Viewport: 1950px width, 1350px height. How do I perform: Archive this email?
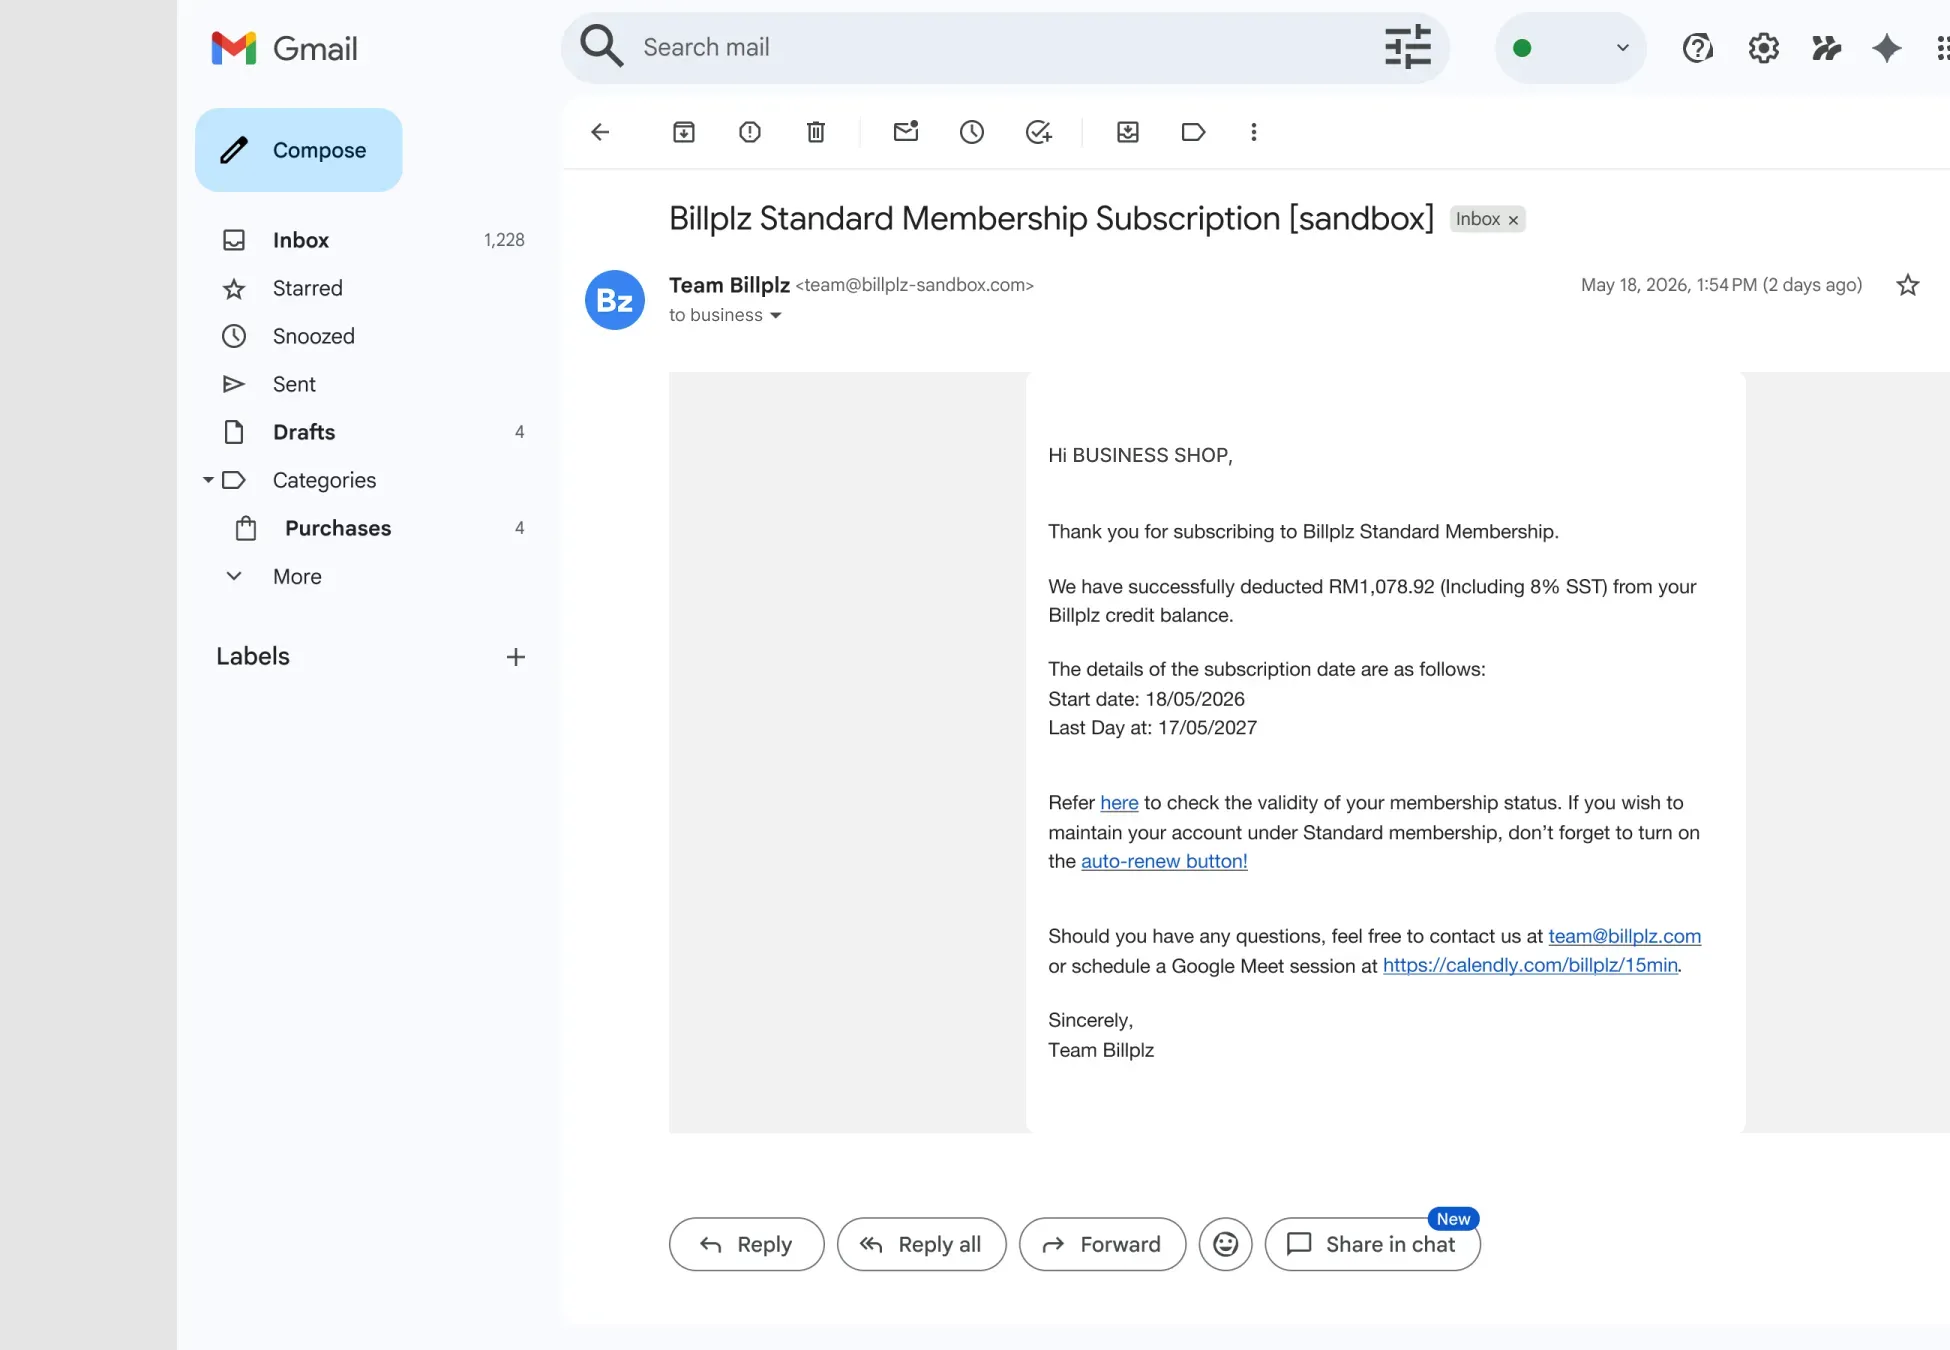(684, 132)
